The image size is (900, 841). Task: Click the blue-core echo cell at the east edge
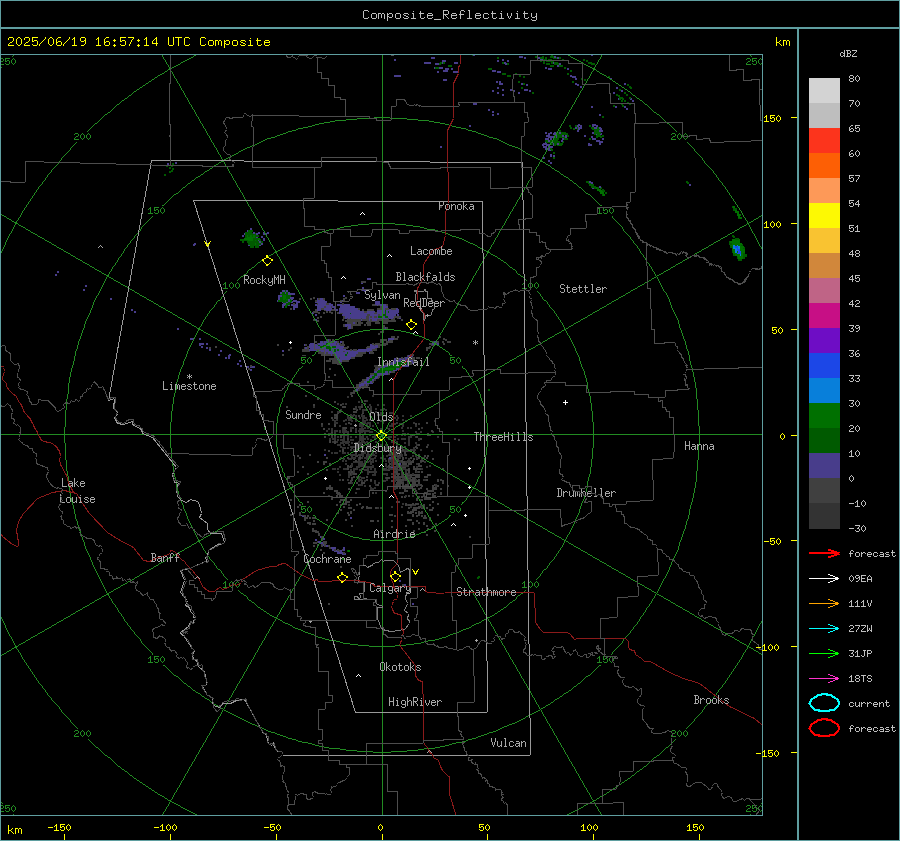738,249
